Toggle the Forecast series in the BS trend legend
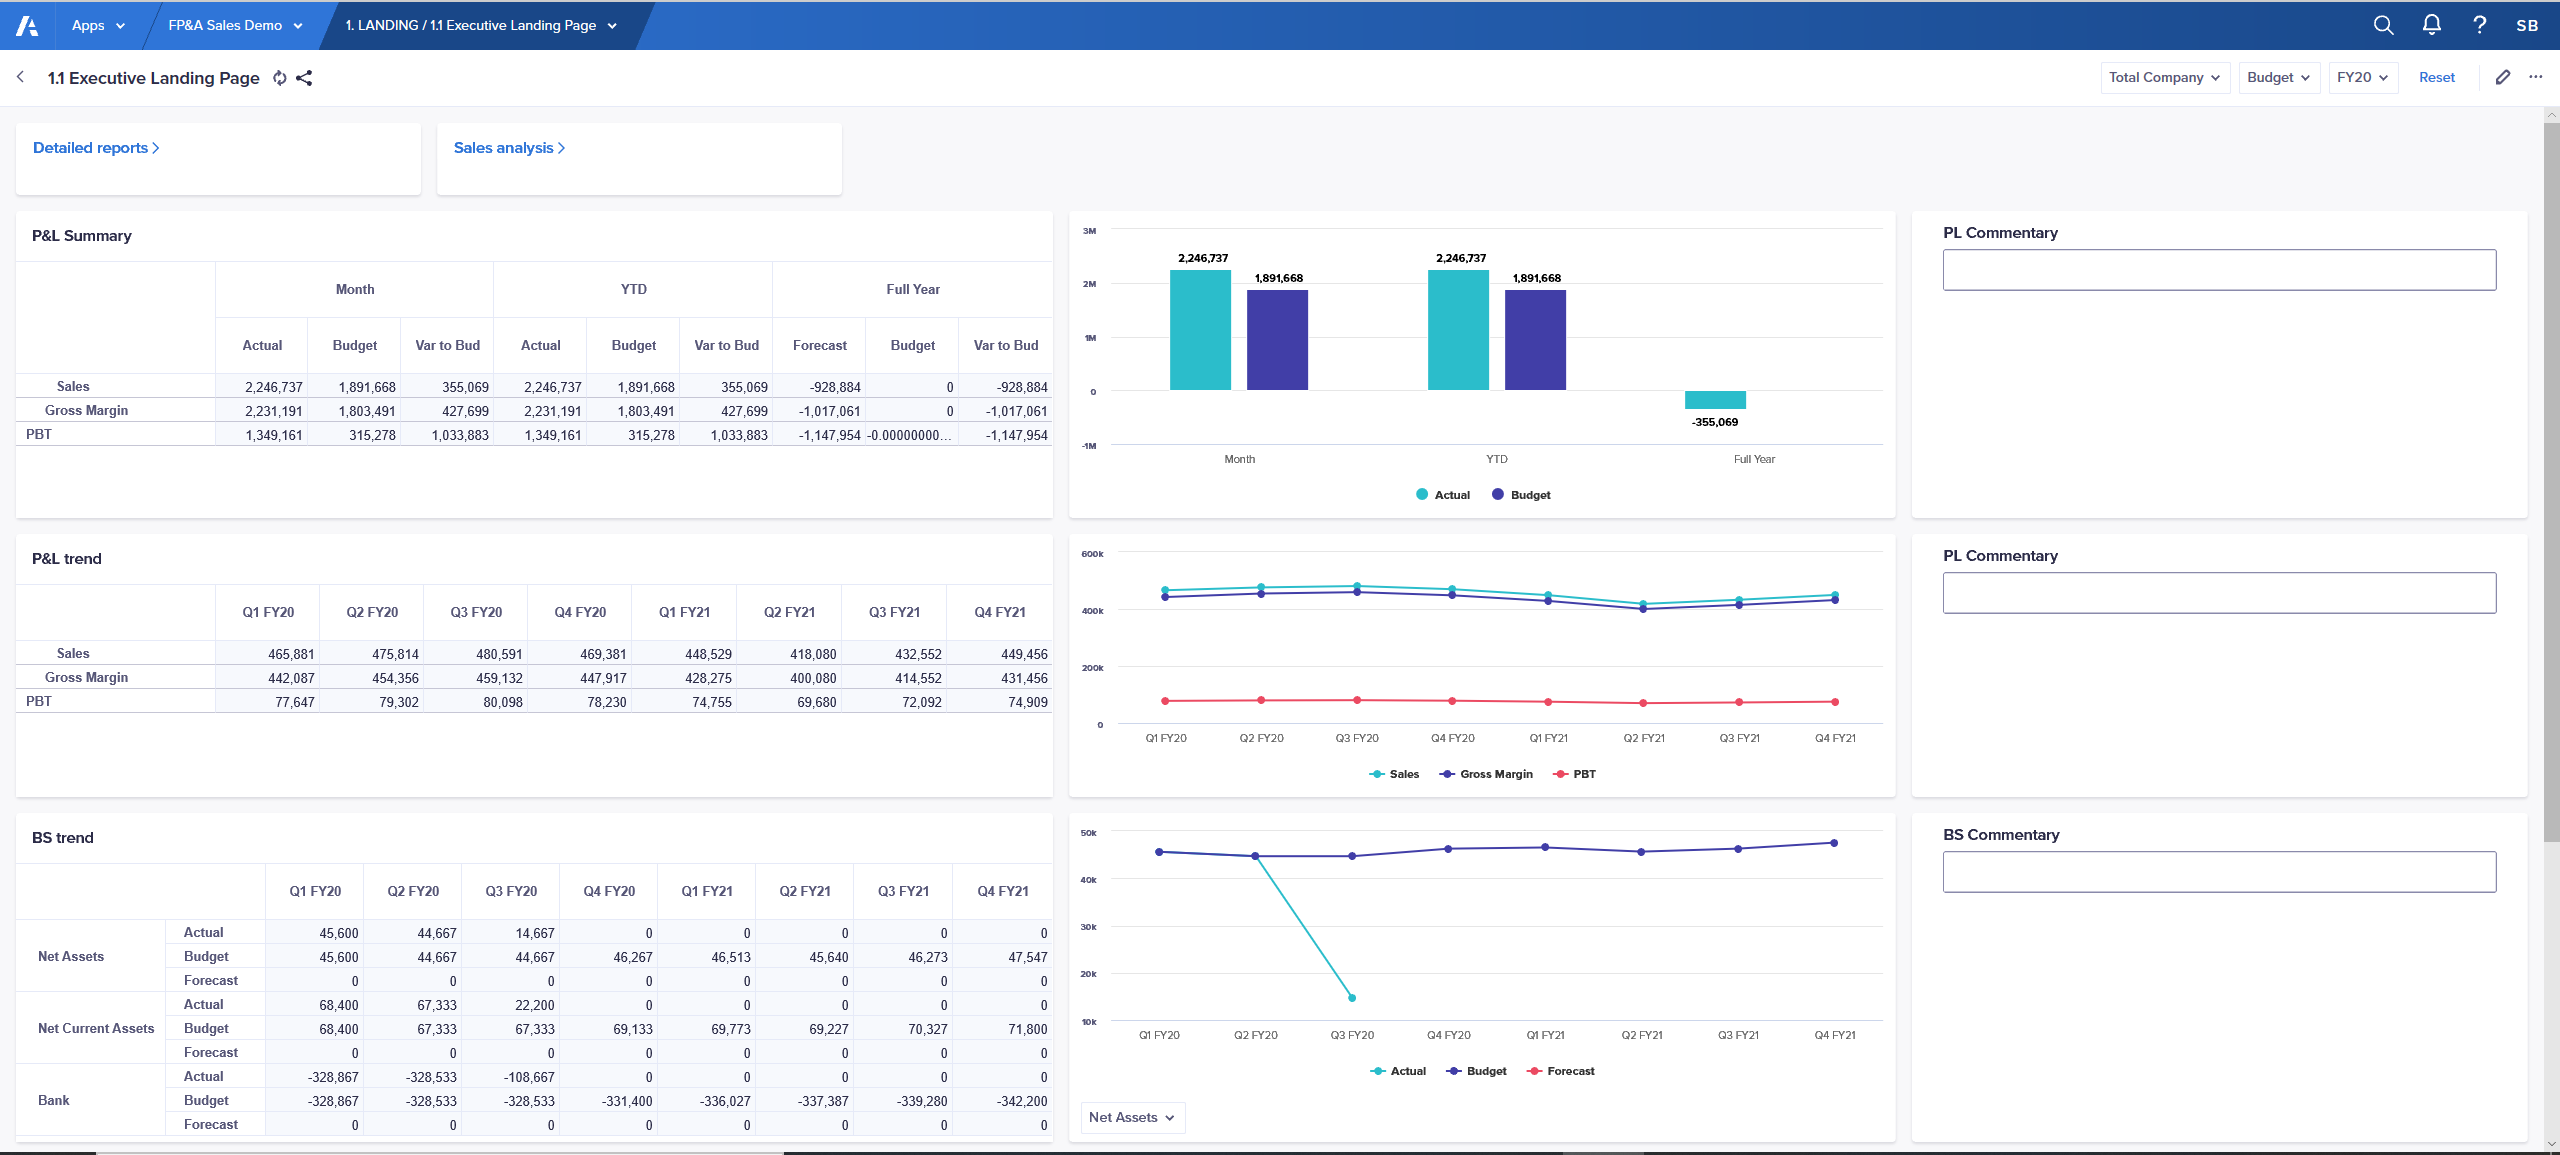 tap(1560, 1071)
